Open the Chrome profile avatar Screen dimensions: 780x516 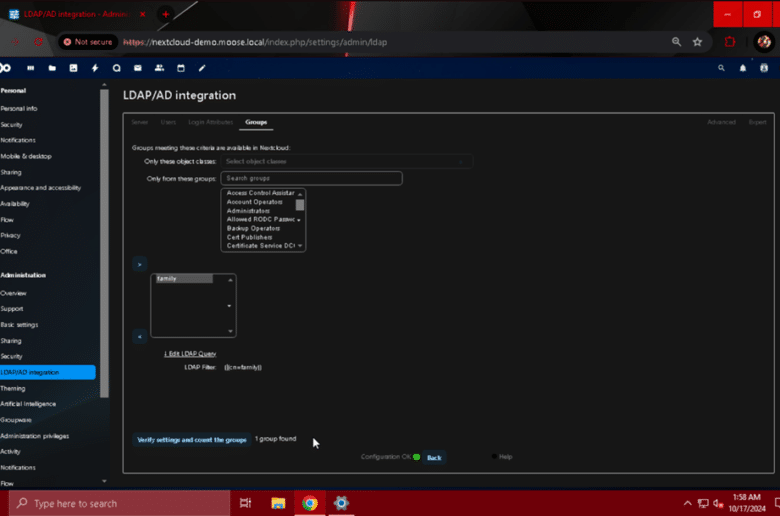(x=764, y=42)
